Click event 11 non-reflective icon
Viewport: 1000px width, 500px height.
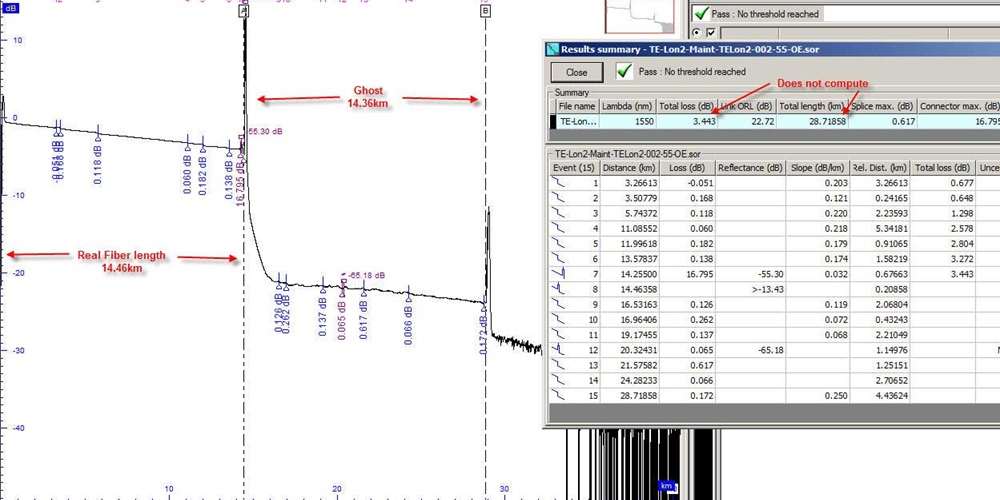pyautogui.click(x=558, y=335)
